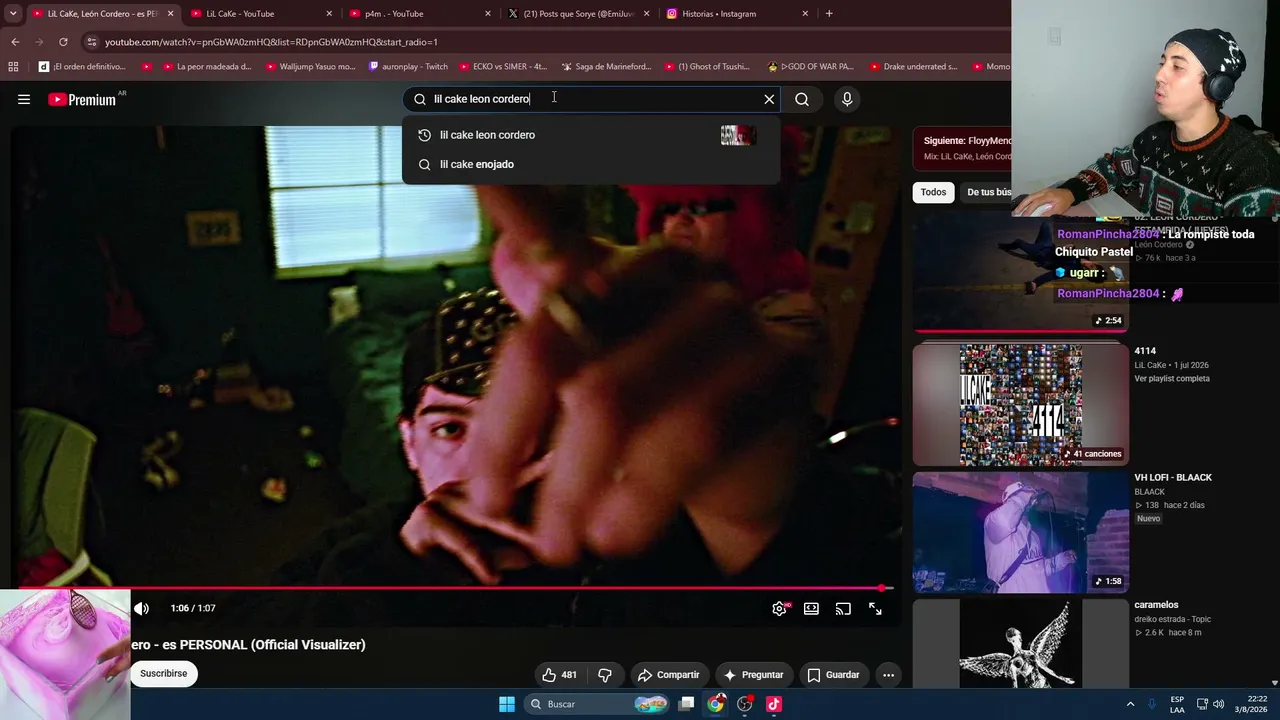Open the 4114 playlist thumbnail
Image resolution: width=1280 pixels, height=720 pixels.
[1020, 405]
